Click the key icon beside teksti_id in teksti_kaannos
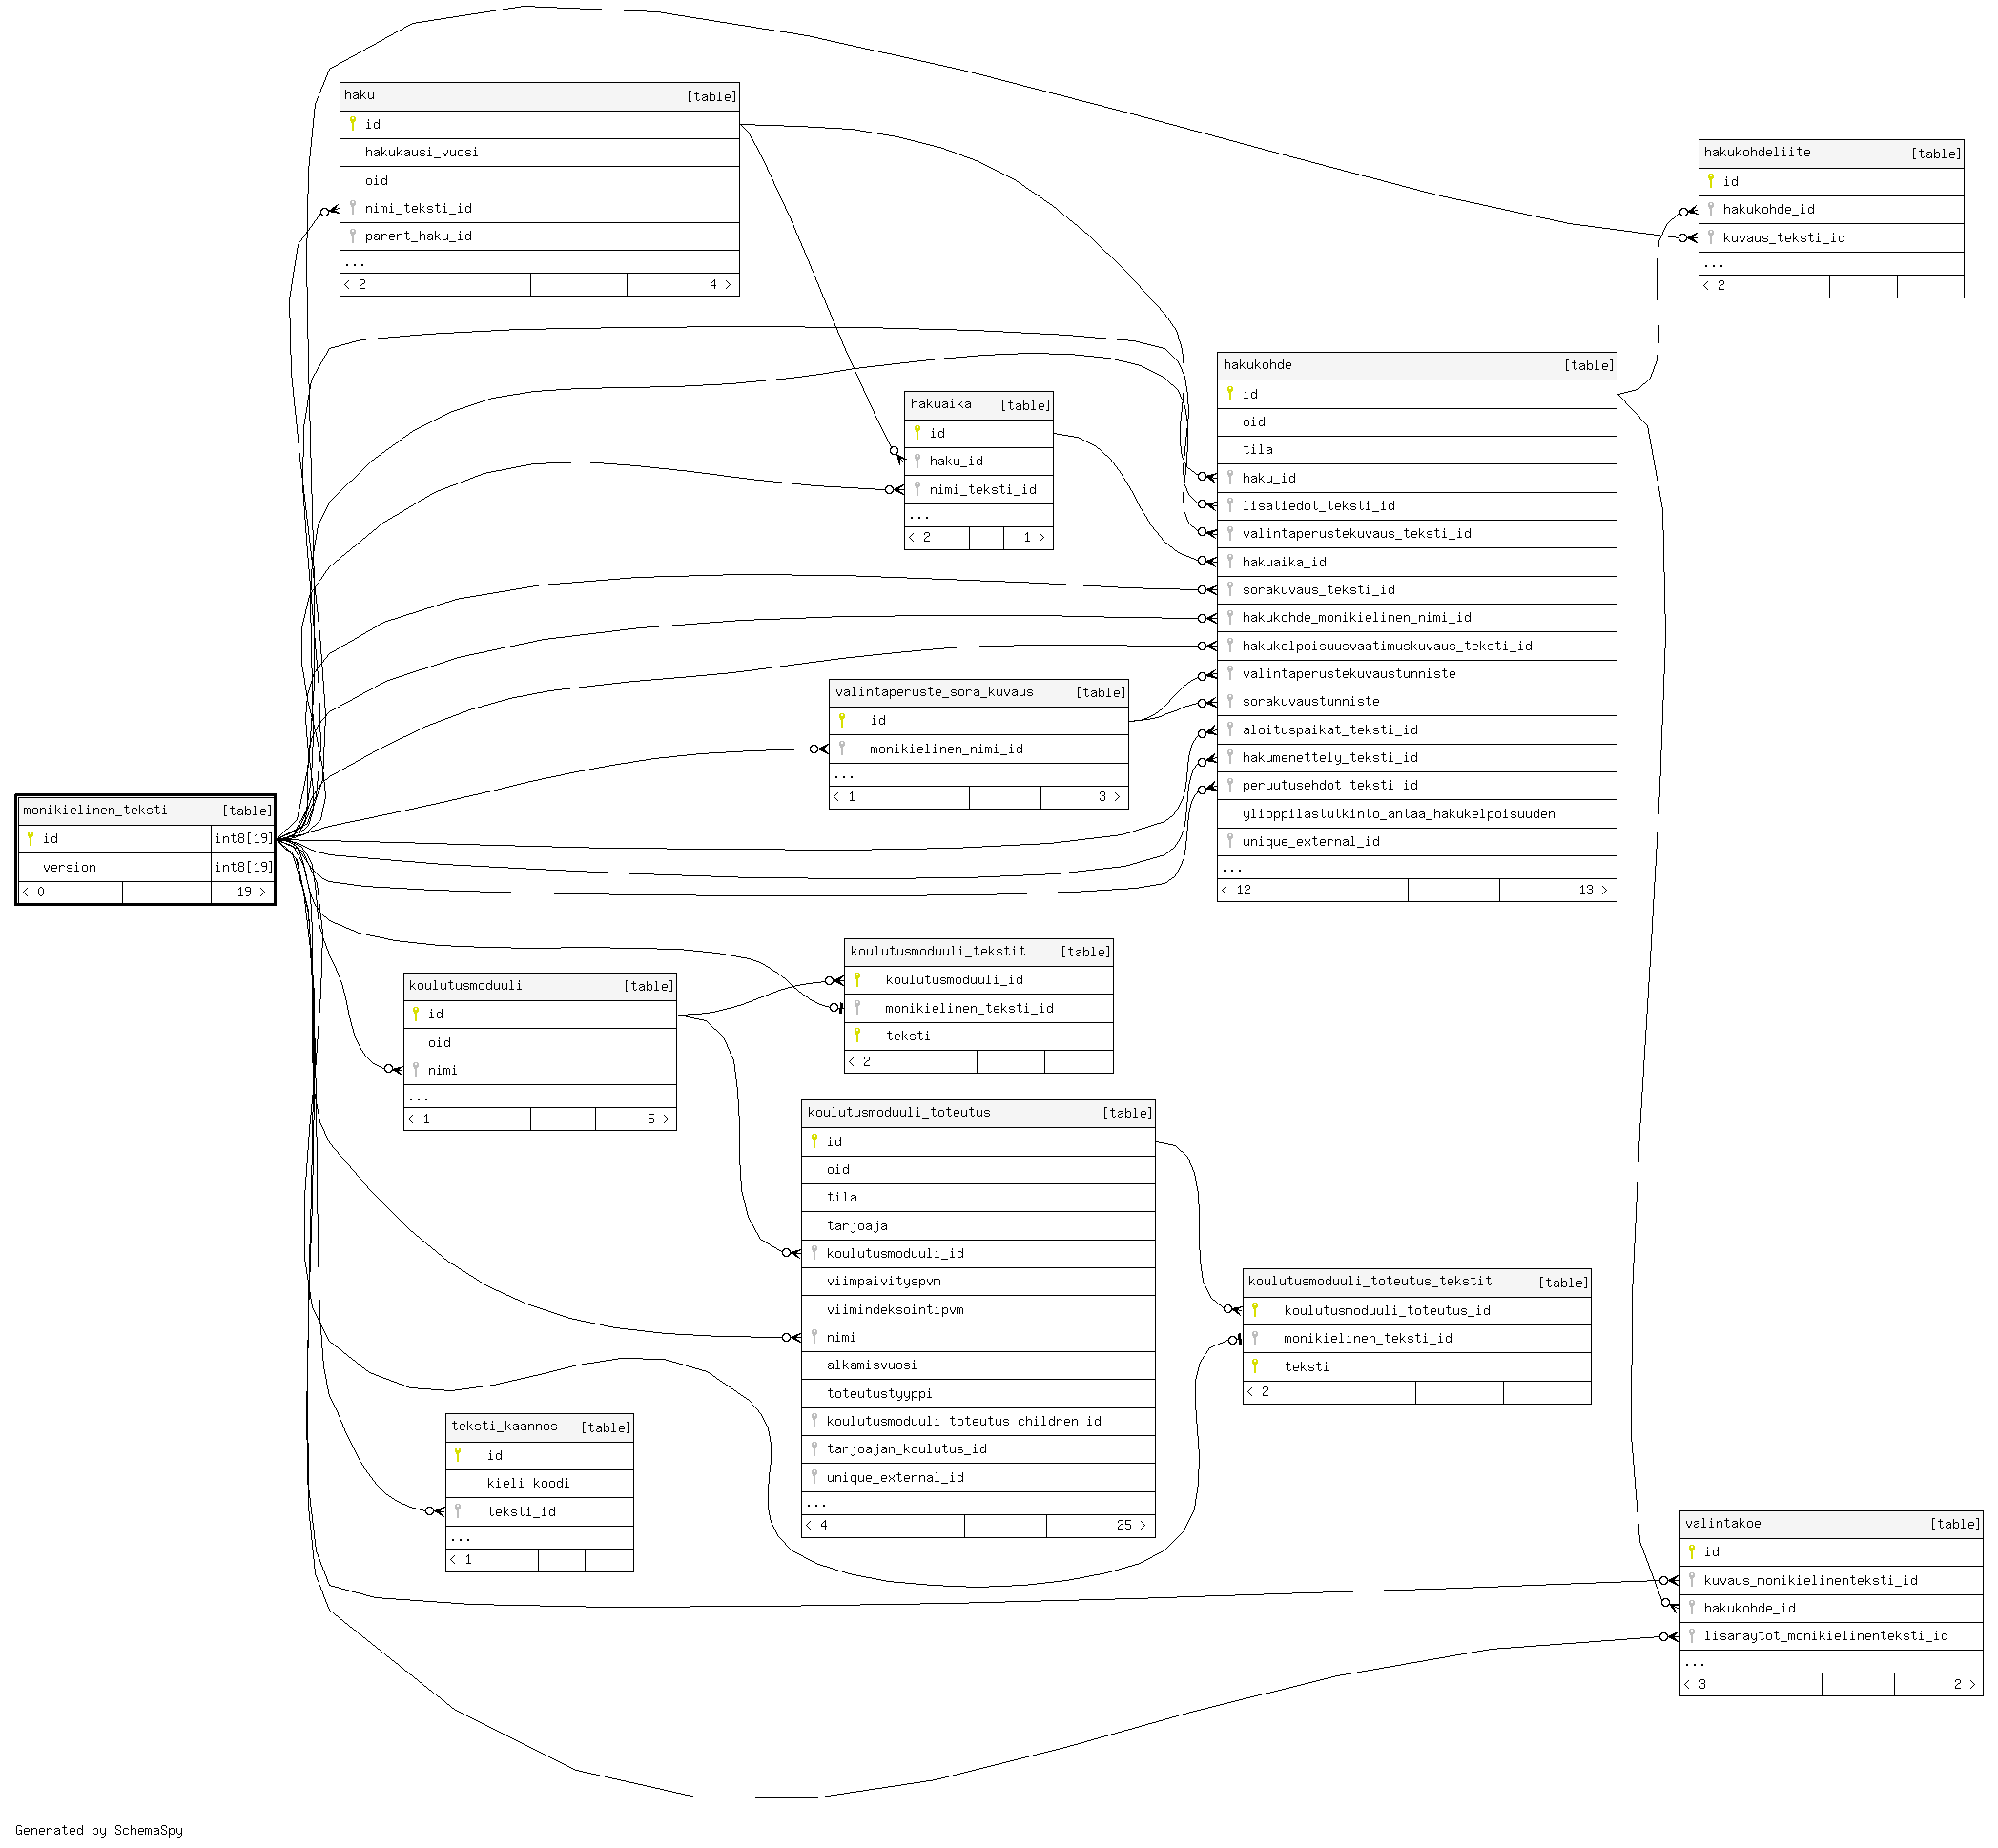 click(x=458, y=1512)
